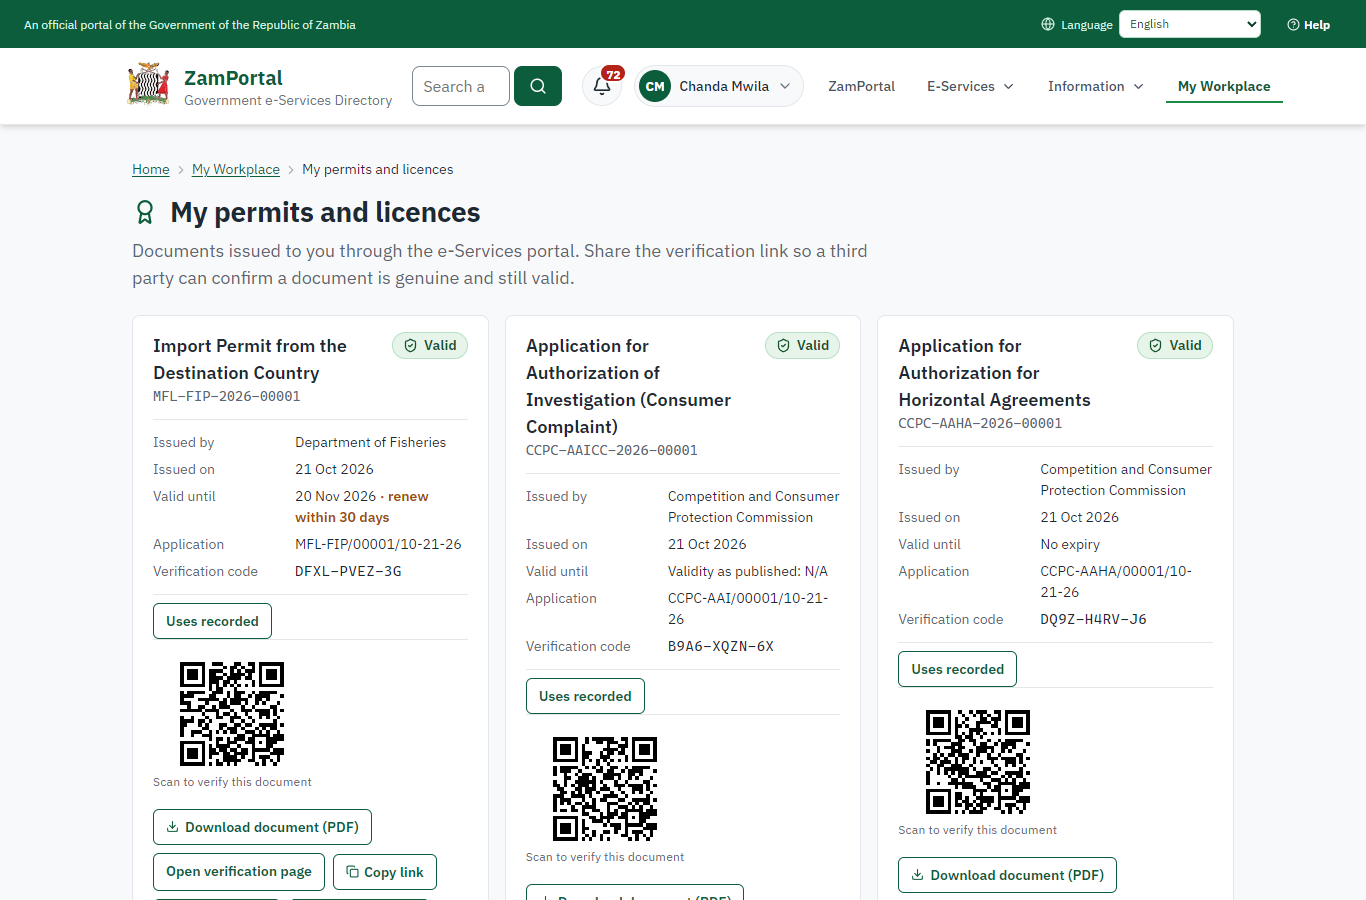1366x900 pixels.
Task: Click Valid badge on Horizontal Agreements card
Action: (x=1175, y=345)
